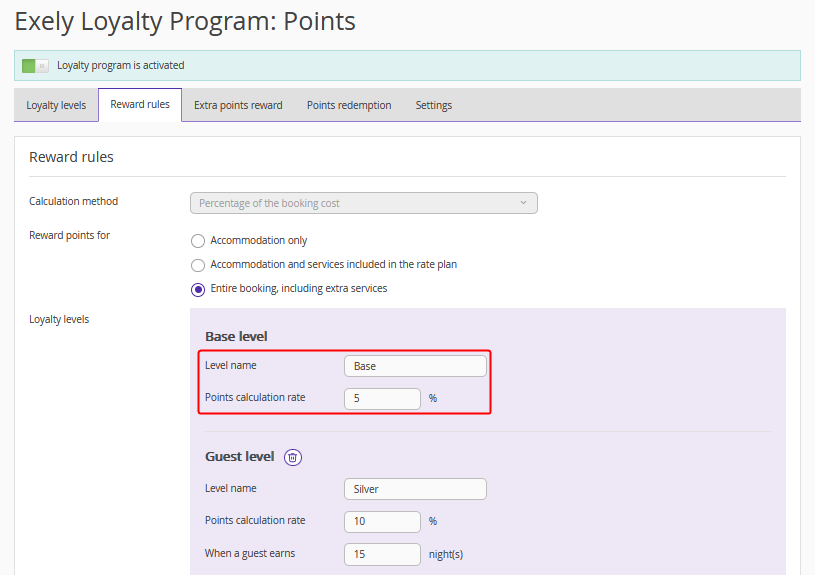Toggle the Loyalty program activation switch
The image size is (815, 575).
(x=35, y=66)
